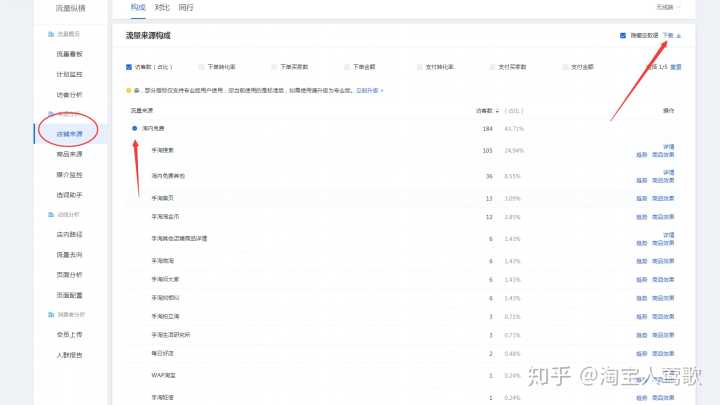The width and height of the screenshot is (720, 405).
Task: Click the 每日好店 source name
Action: (163, 354)
